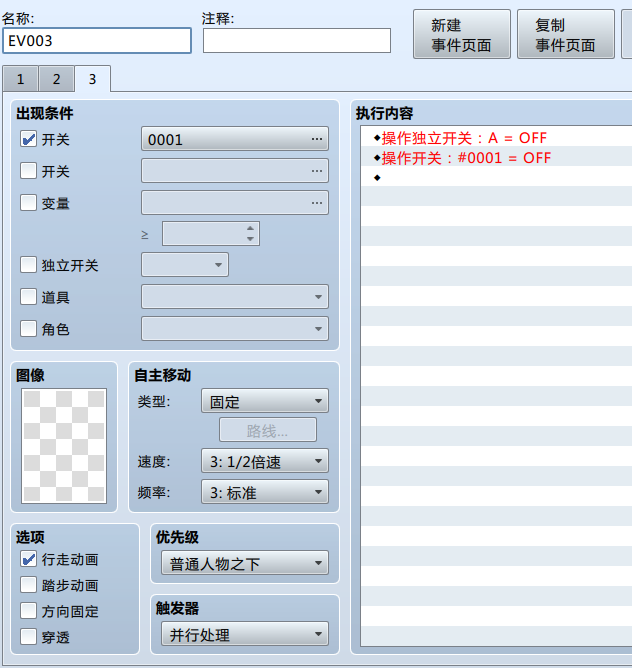Enable the second 开关 checkbox
The image size is (632, 668).
tap(29, 171)
